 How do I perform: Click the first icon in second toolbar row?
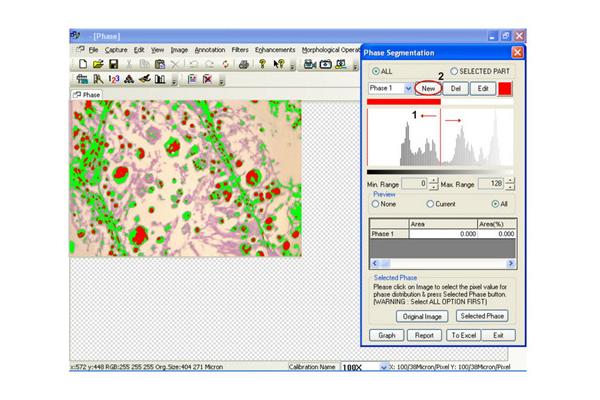pyautogui.click(x=82, y=79)
